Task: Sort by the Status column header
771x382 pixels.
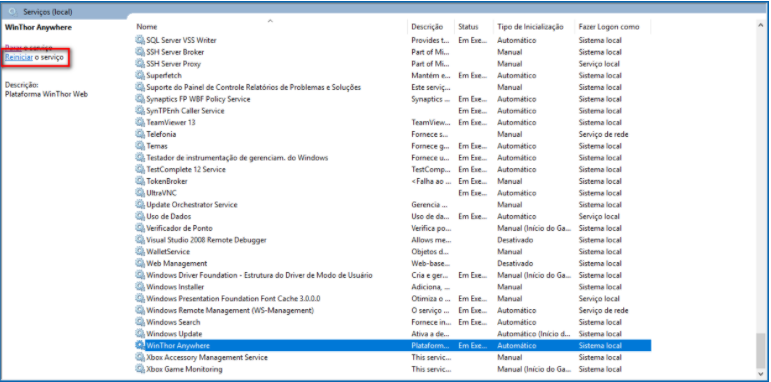Action: coord(468,27)
